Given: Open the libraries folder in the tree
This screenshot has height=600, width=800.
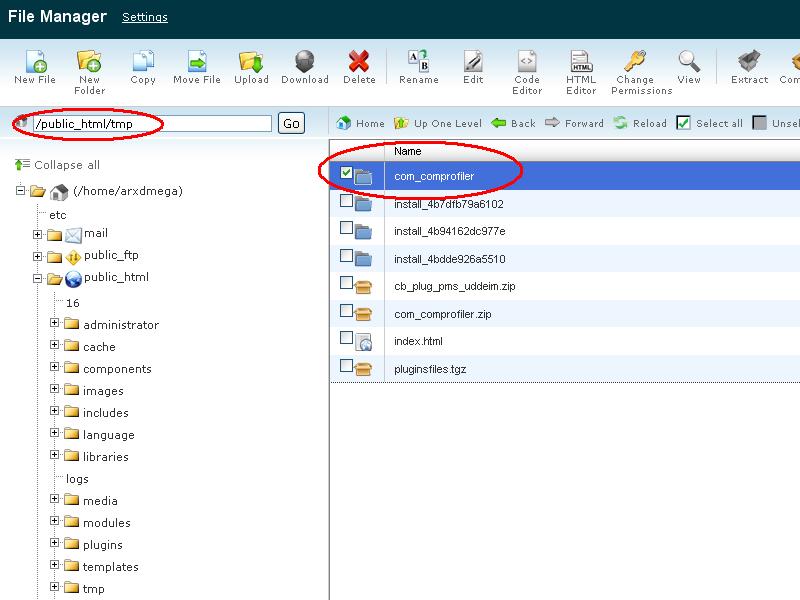Looking at the screenshot, I should (106, 457).
